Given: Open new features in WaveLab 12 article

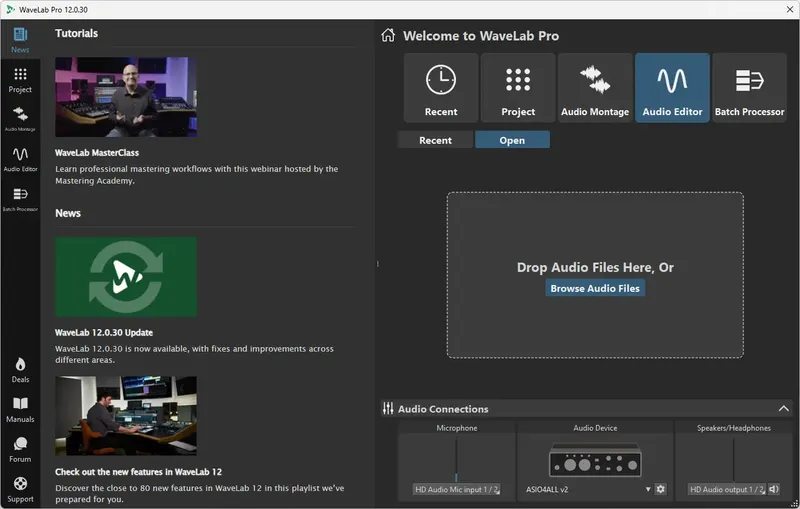Looking at the screenshot, I should click(x=138, y=472).
